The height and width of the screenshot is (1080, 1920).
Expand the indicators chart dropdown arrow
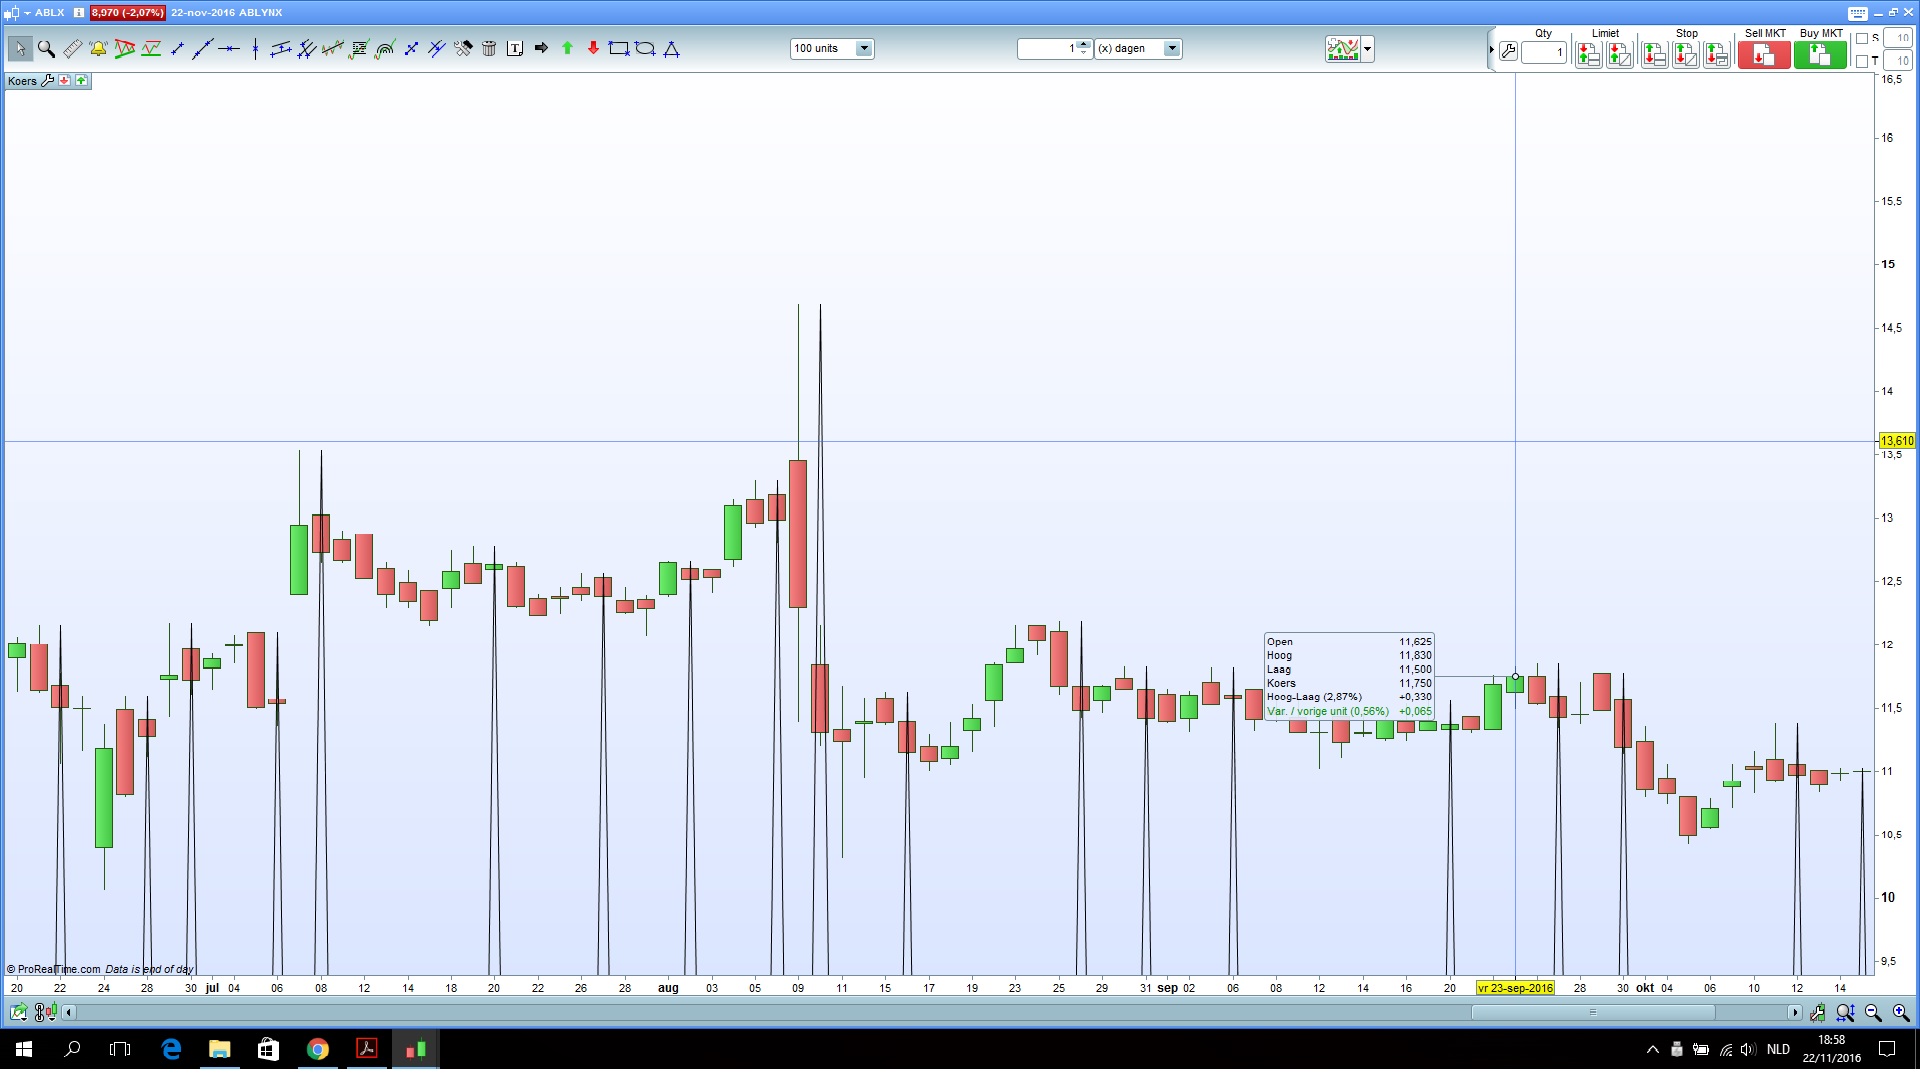pos(1367,49)
